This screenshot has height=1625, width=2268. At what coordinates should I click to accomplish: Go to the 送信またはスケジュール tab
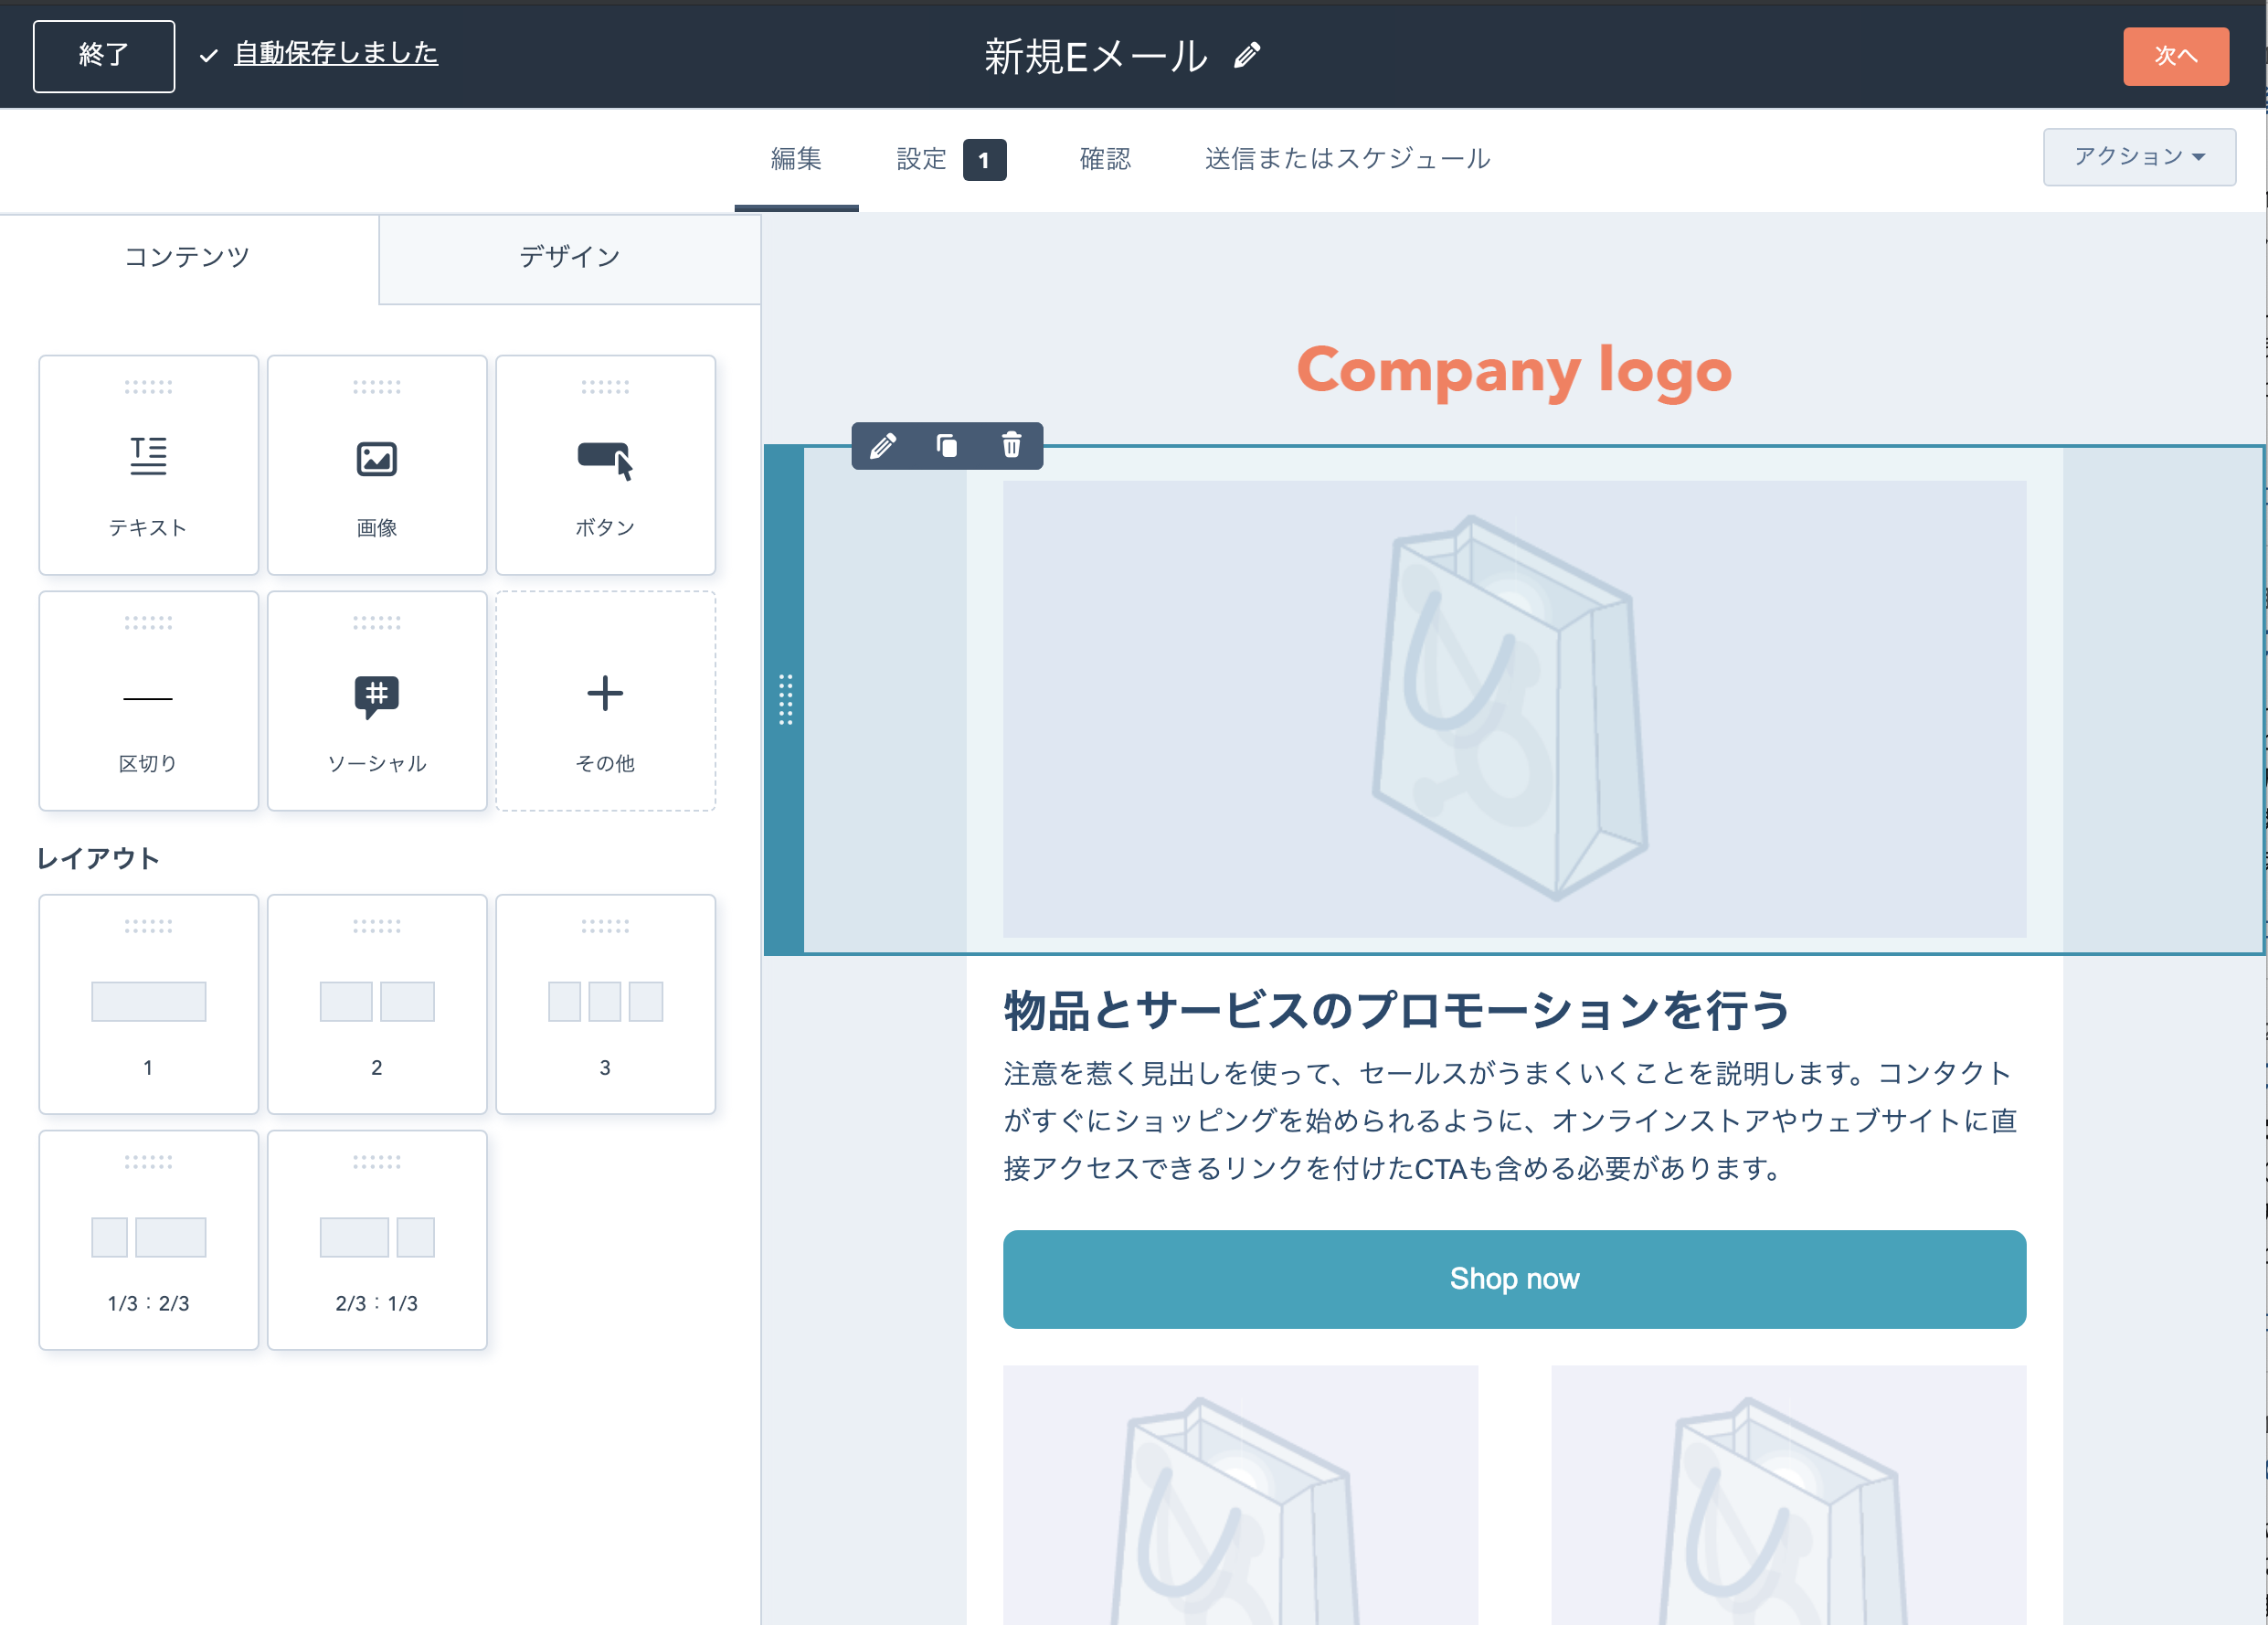pyautogui.click(x=1346, y=159)
